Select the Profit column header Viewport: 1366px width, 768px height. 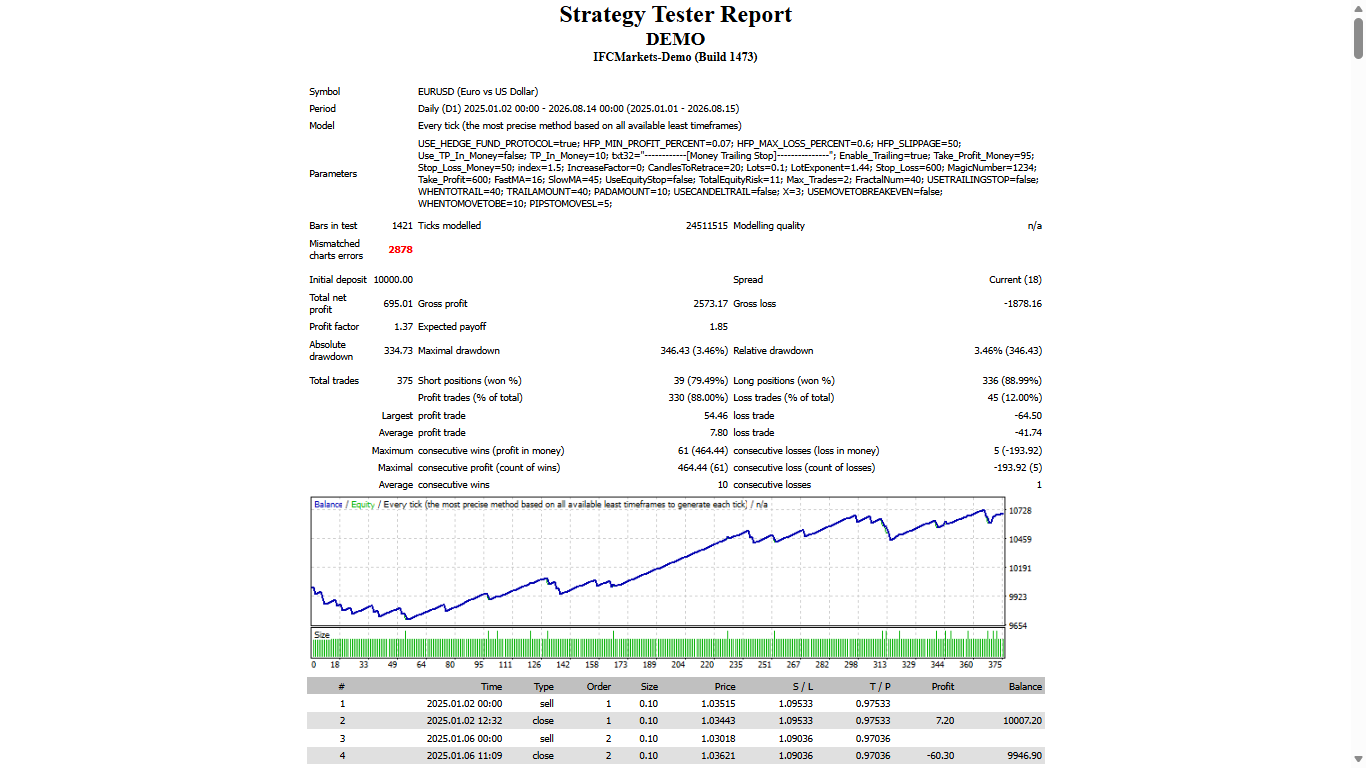942,687
